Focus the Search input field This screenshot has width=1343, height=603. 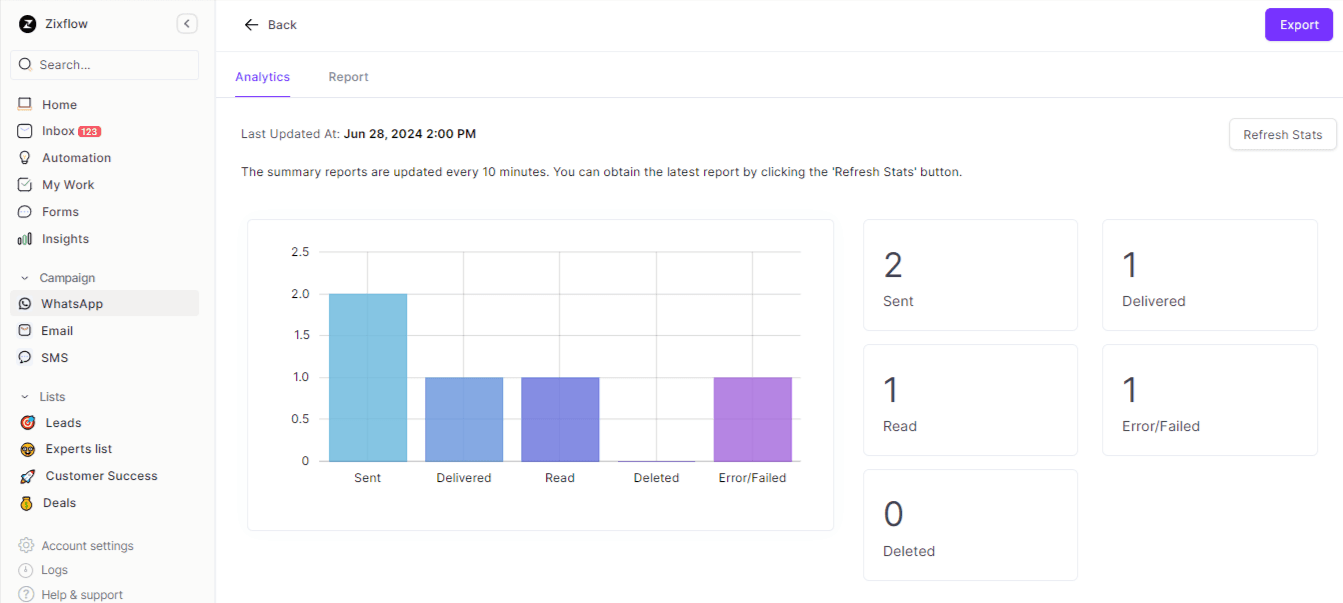click(x=110, y=65)
